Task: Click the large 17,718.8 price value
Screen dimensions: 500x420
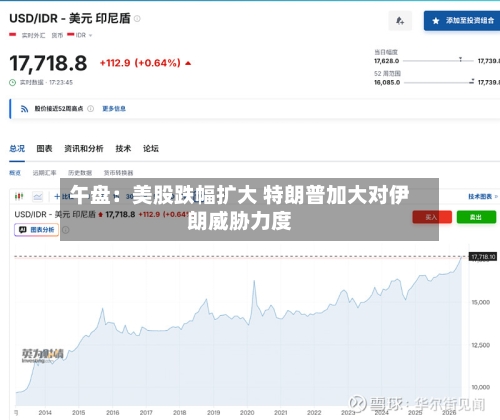Action: [x=48, y=63]
